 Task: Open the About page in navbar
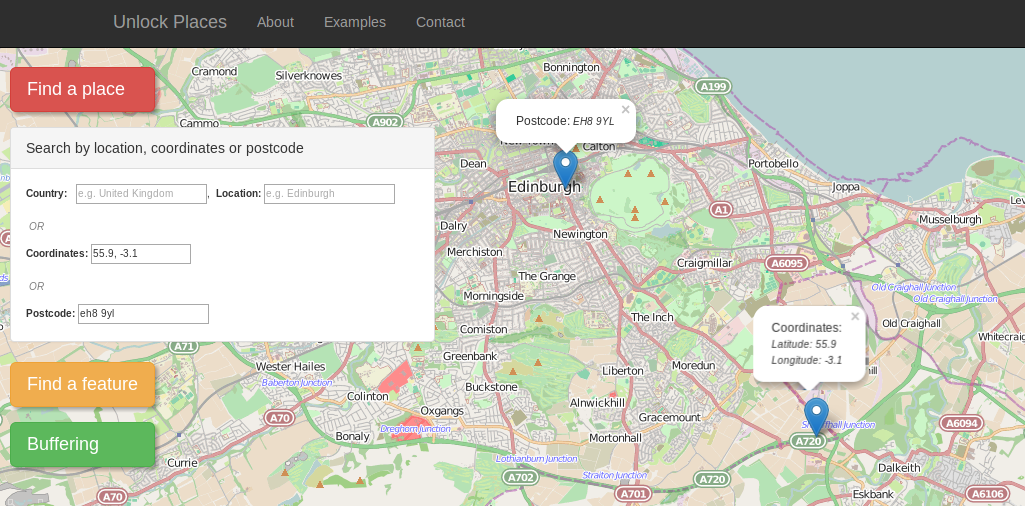coord(275,22)
